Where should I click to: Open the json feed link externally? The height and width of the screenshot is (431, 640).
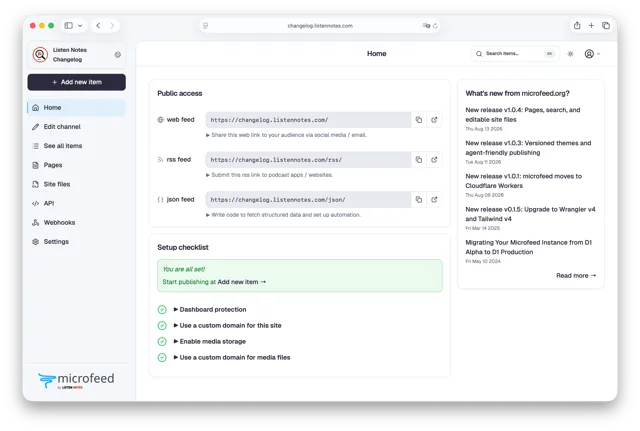pos(434,200)
